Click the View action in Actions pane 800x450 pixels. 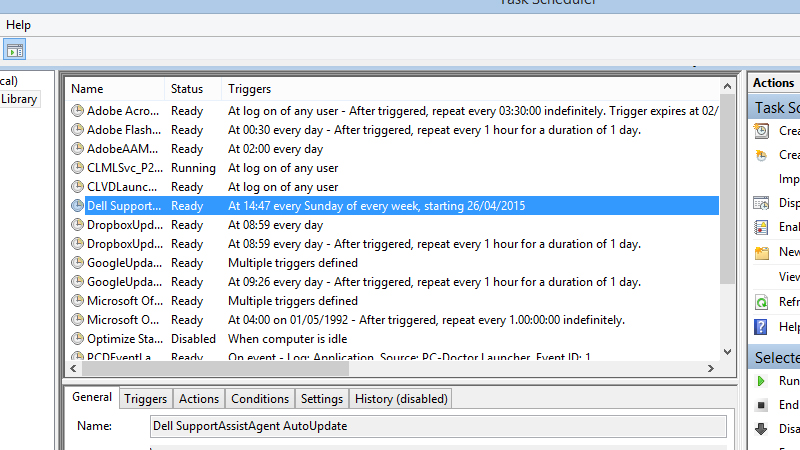789,277
